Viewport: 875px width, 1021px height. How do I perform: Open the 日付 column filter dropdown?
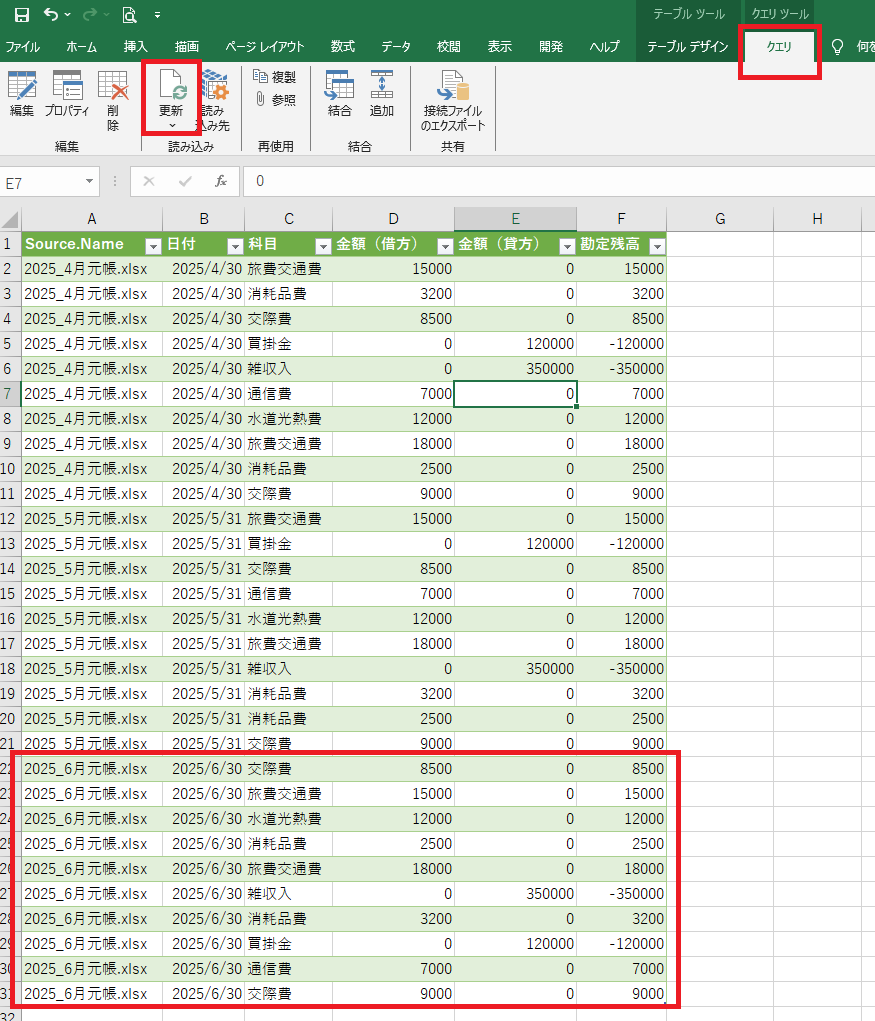pyautogui.click(x=234, y=245)
